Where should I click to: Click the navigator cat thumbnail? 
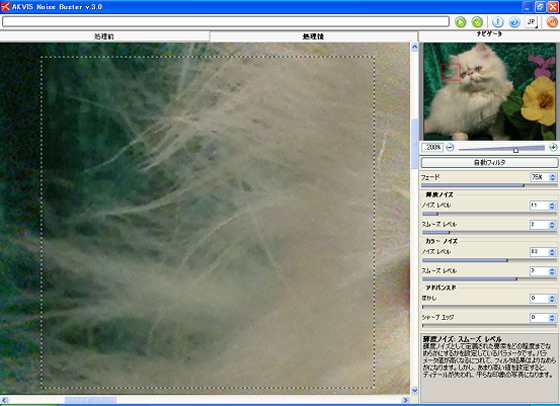click(x=490, y=91)
